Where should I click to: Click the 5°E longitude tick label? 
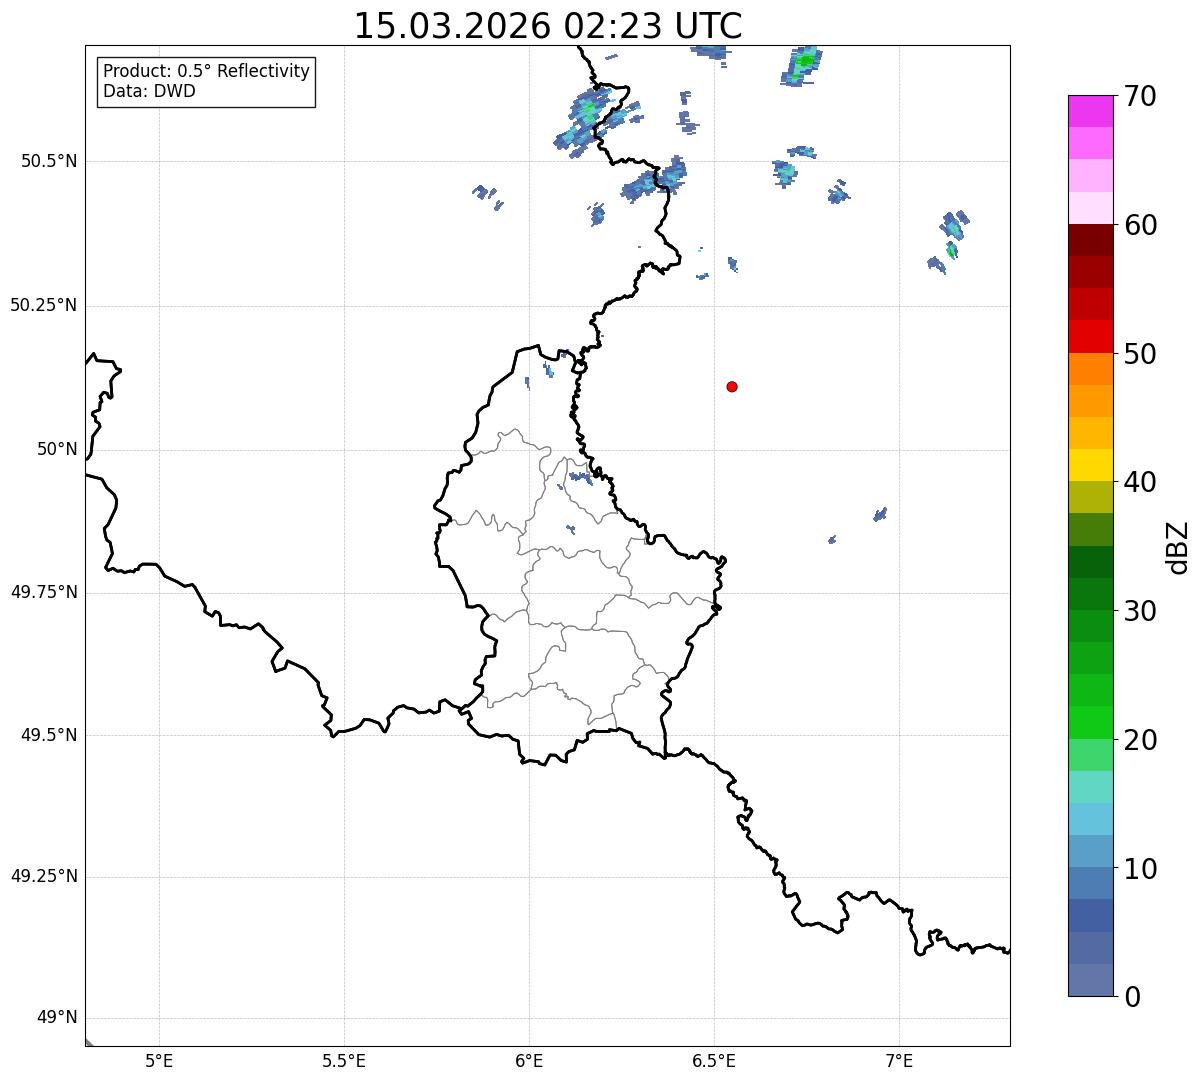pos(159,1060)
